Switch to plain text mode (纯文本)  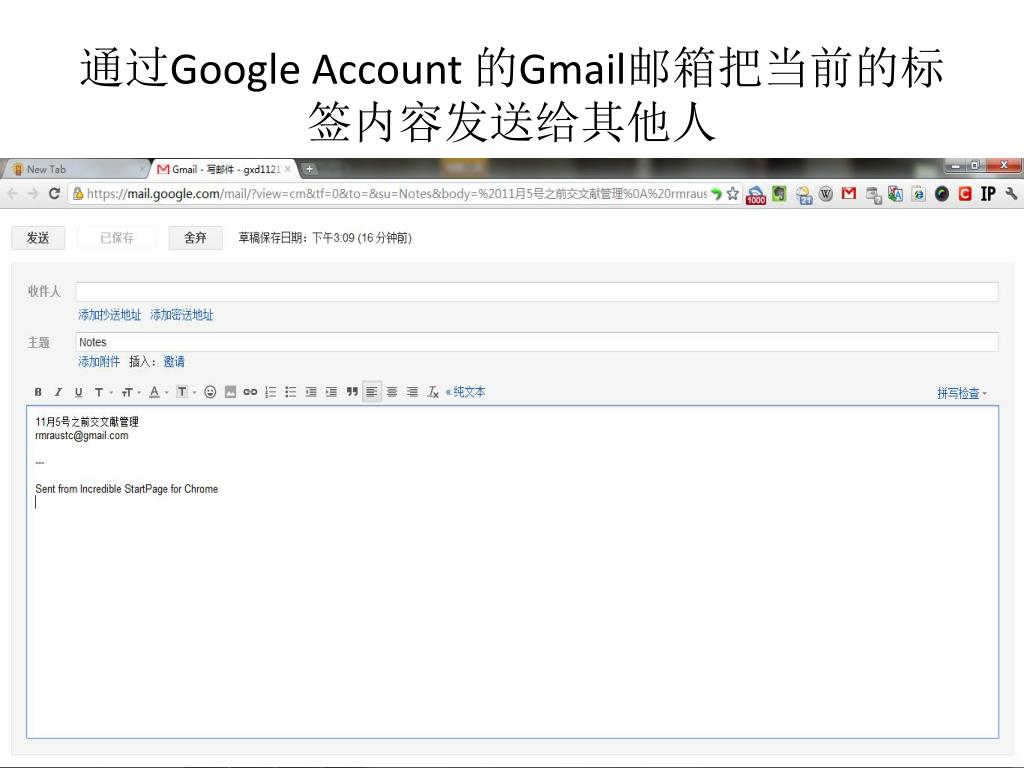pos(466,392)
